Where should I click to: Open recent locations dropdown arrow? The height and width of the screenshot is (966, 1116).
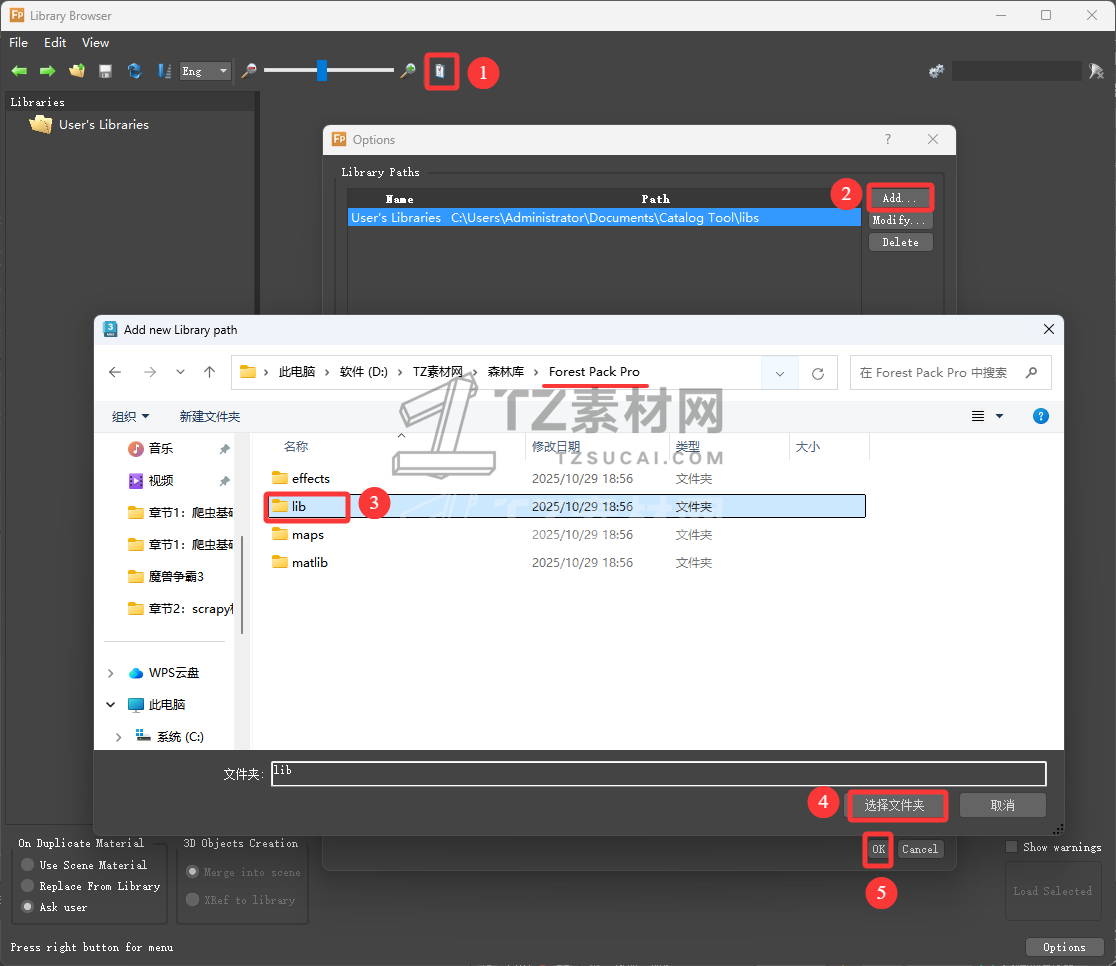point(180,372)
